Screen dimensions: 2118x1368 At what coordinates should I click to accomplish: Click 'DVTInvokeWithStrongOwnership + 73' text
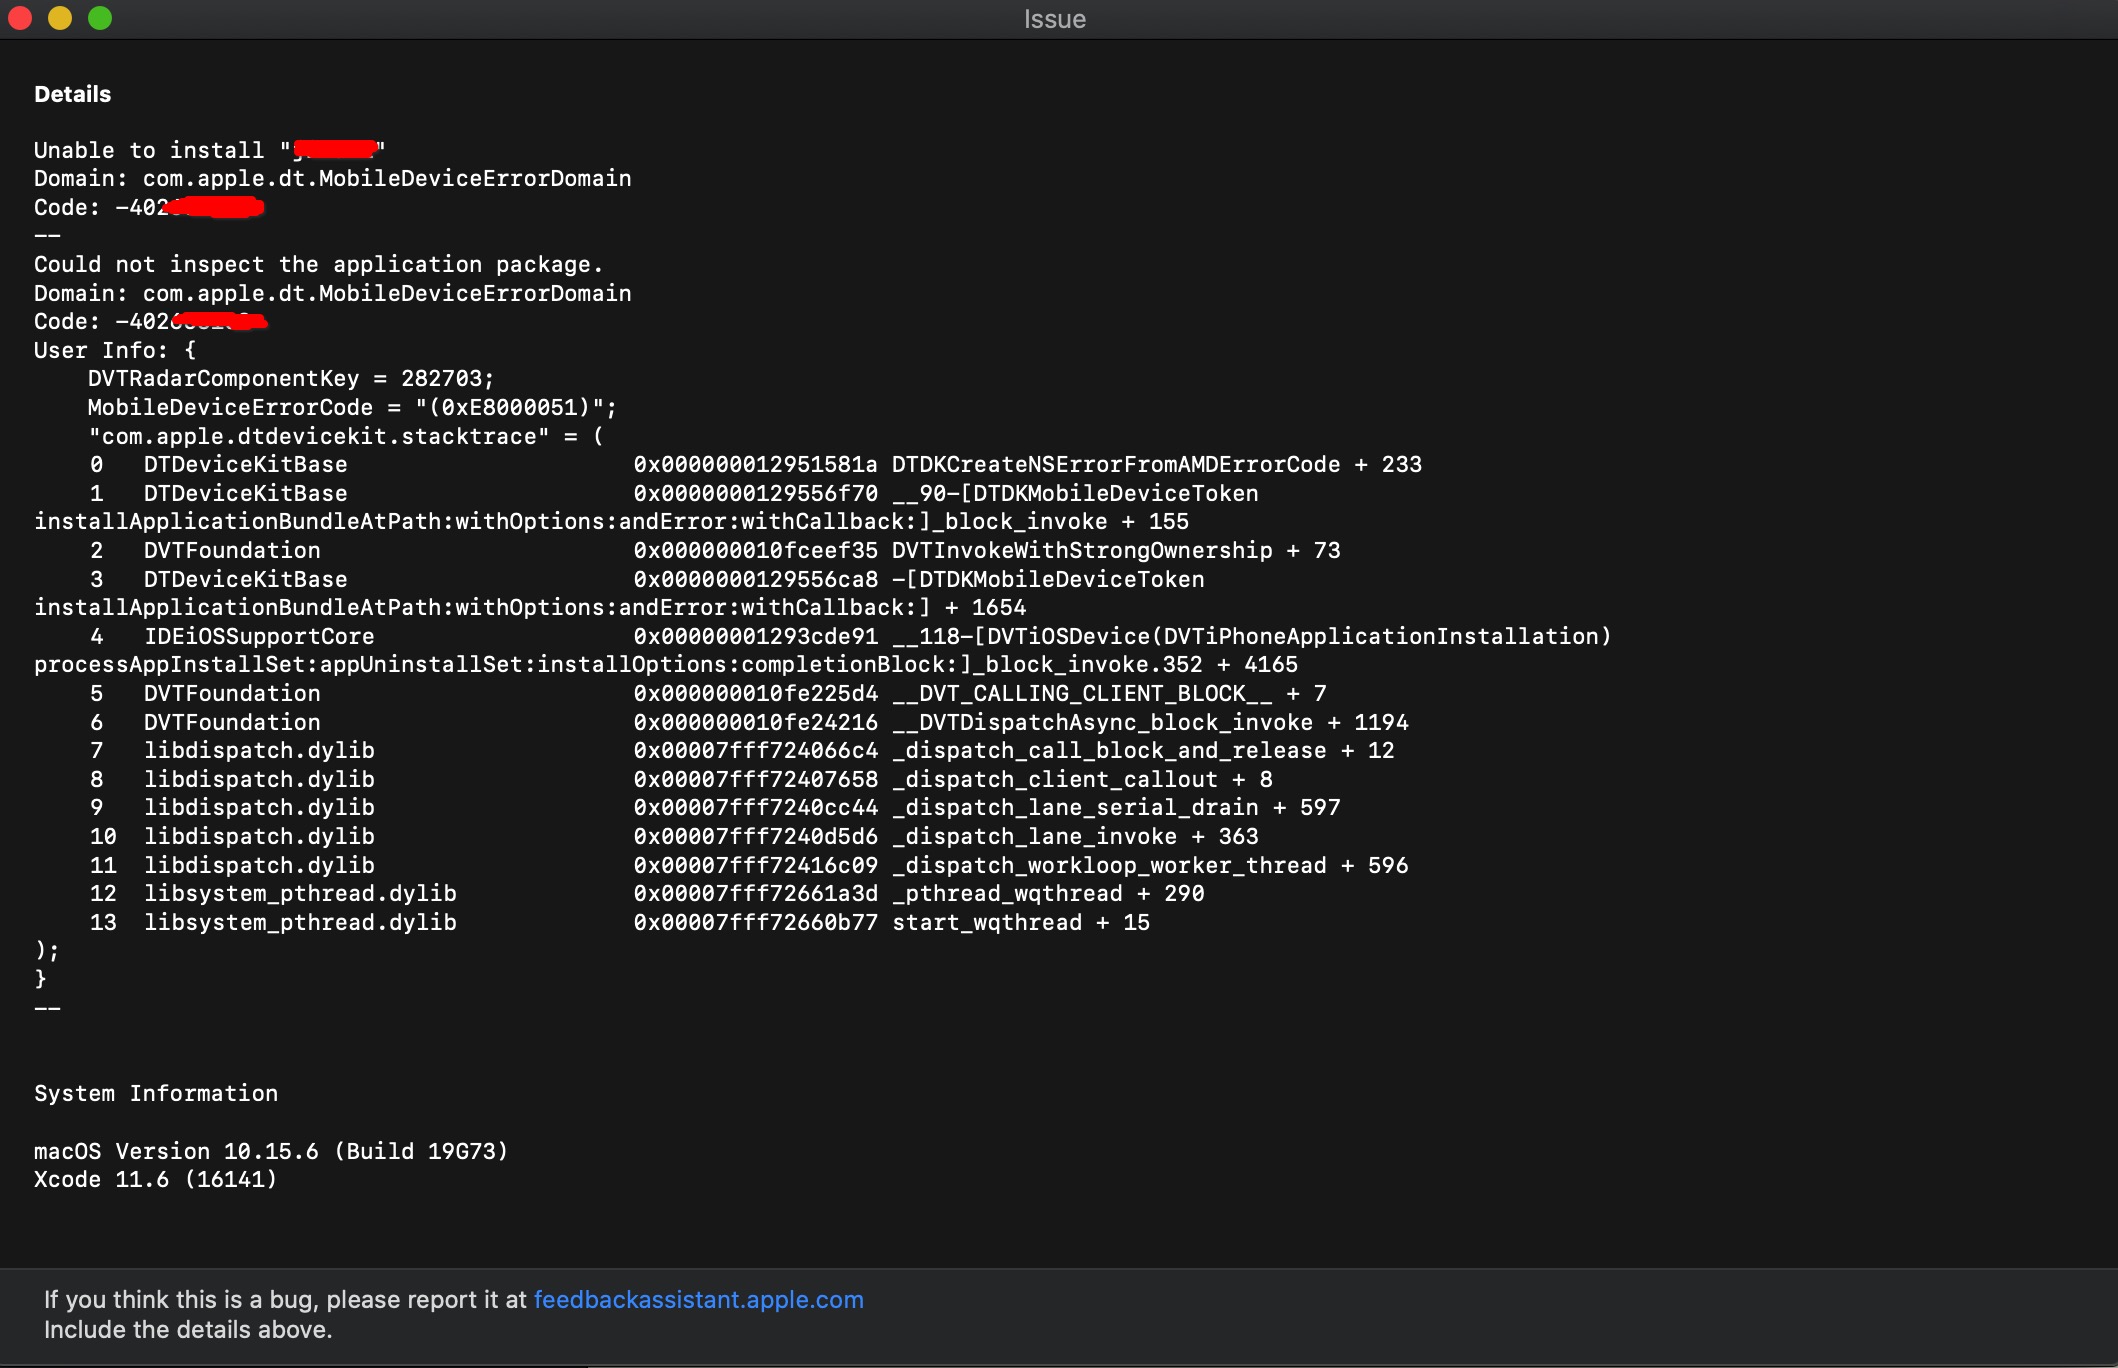click(1116, 550)
